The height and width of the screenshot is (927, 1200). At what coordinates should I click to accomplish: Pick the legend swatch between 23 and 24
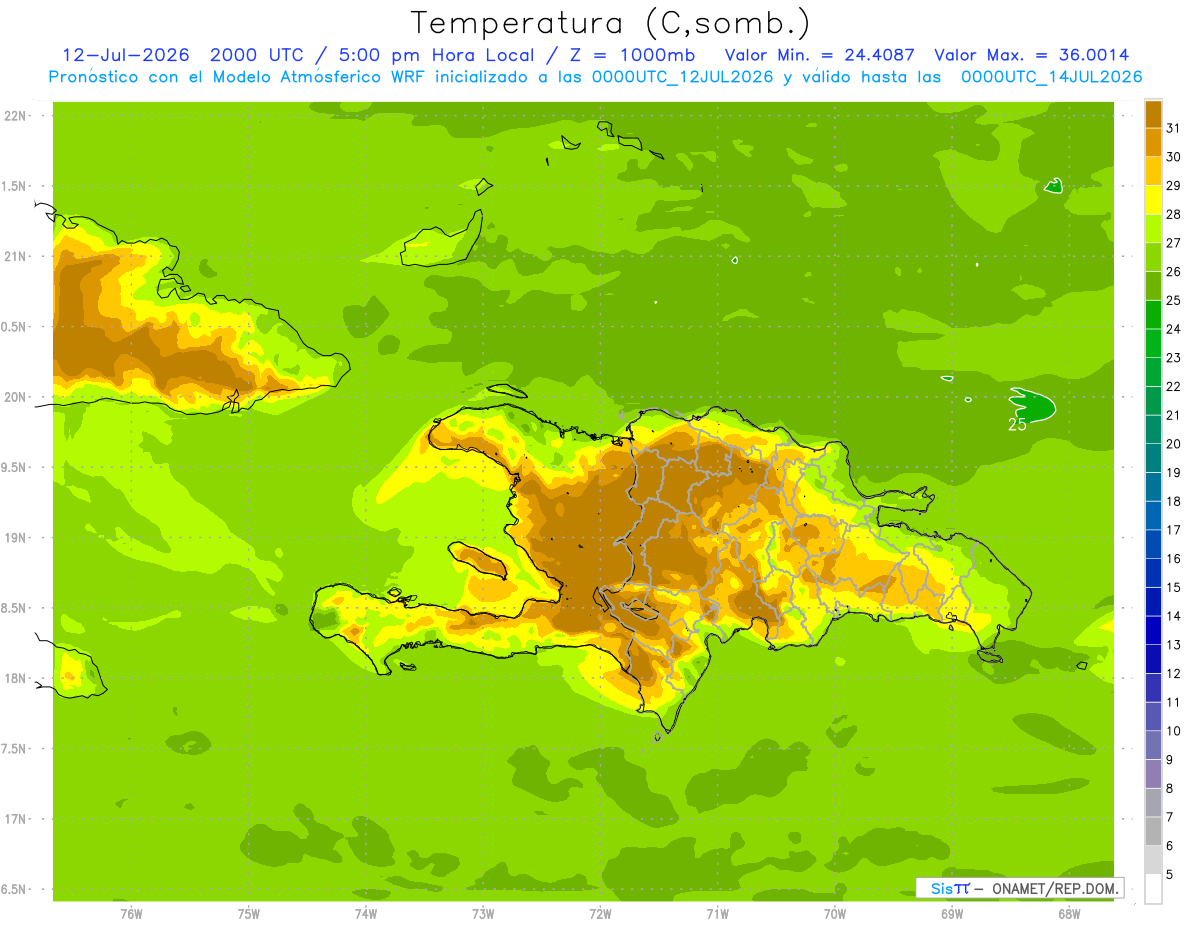click(x=1153, y=343)
